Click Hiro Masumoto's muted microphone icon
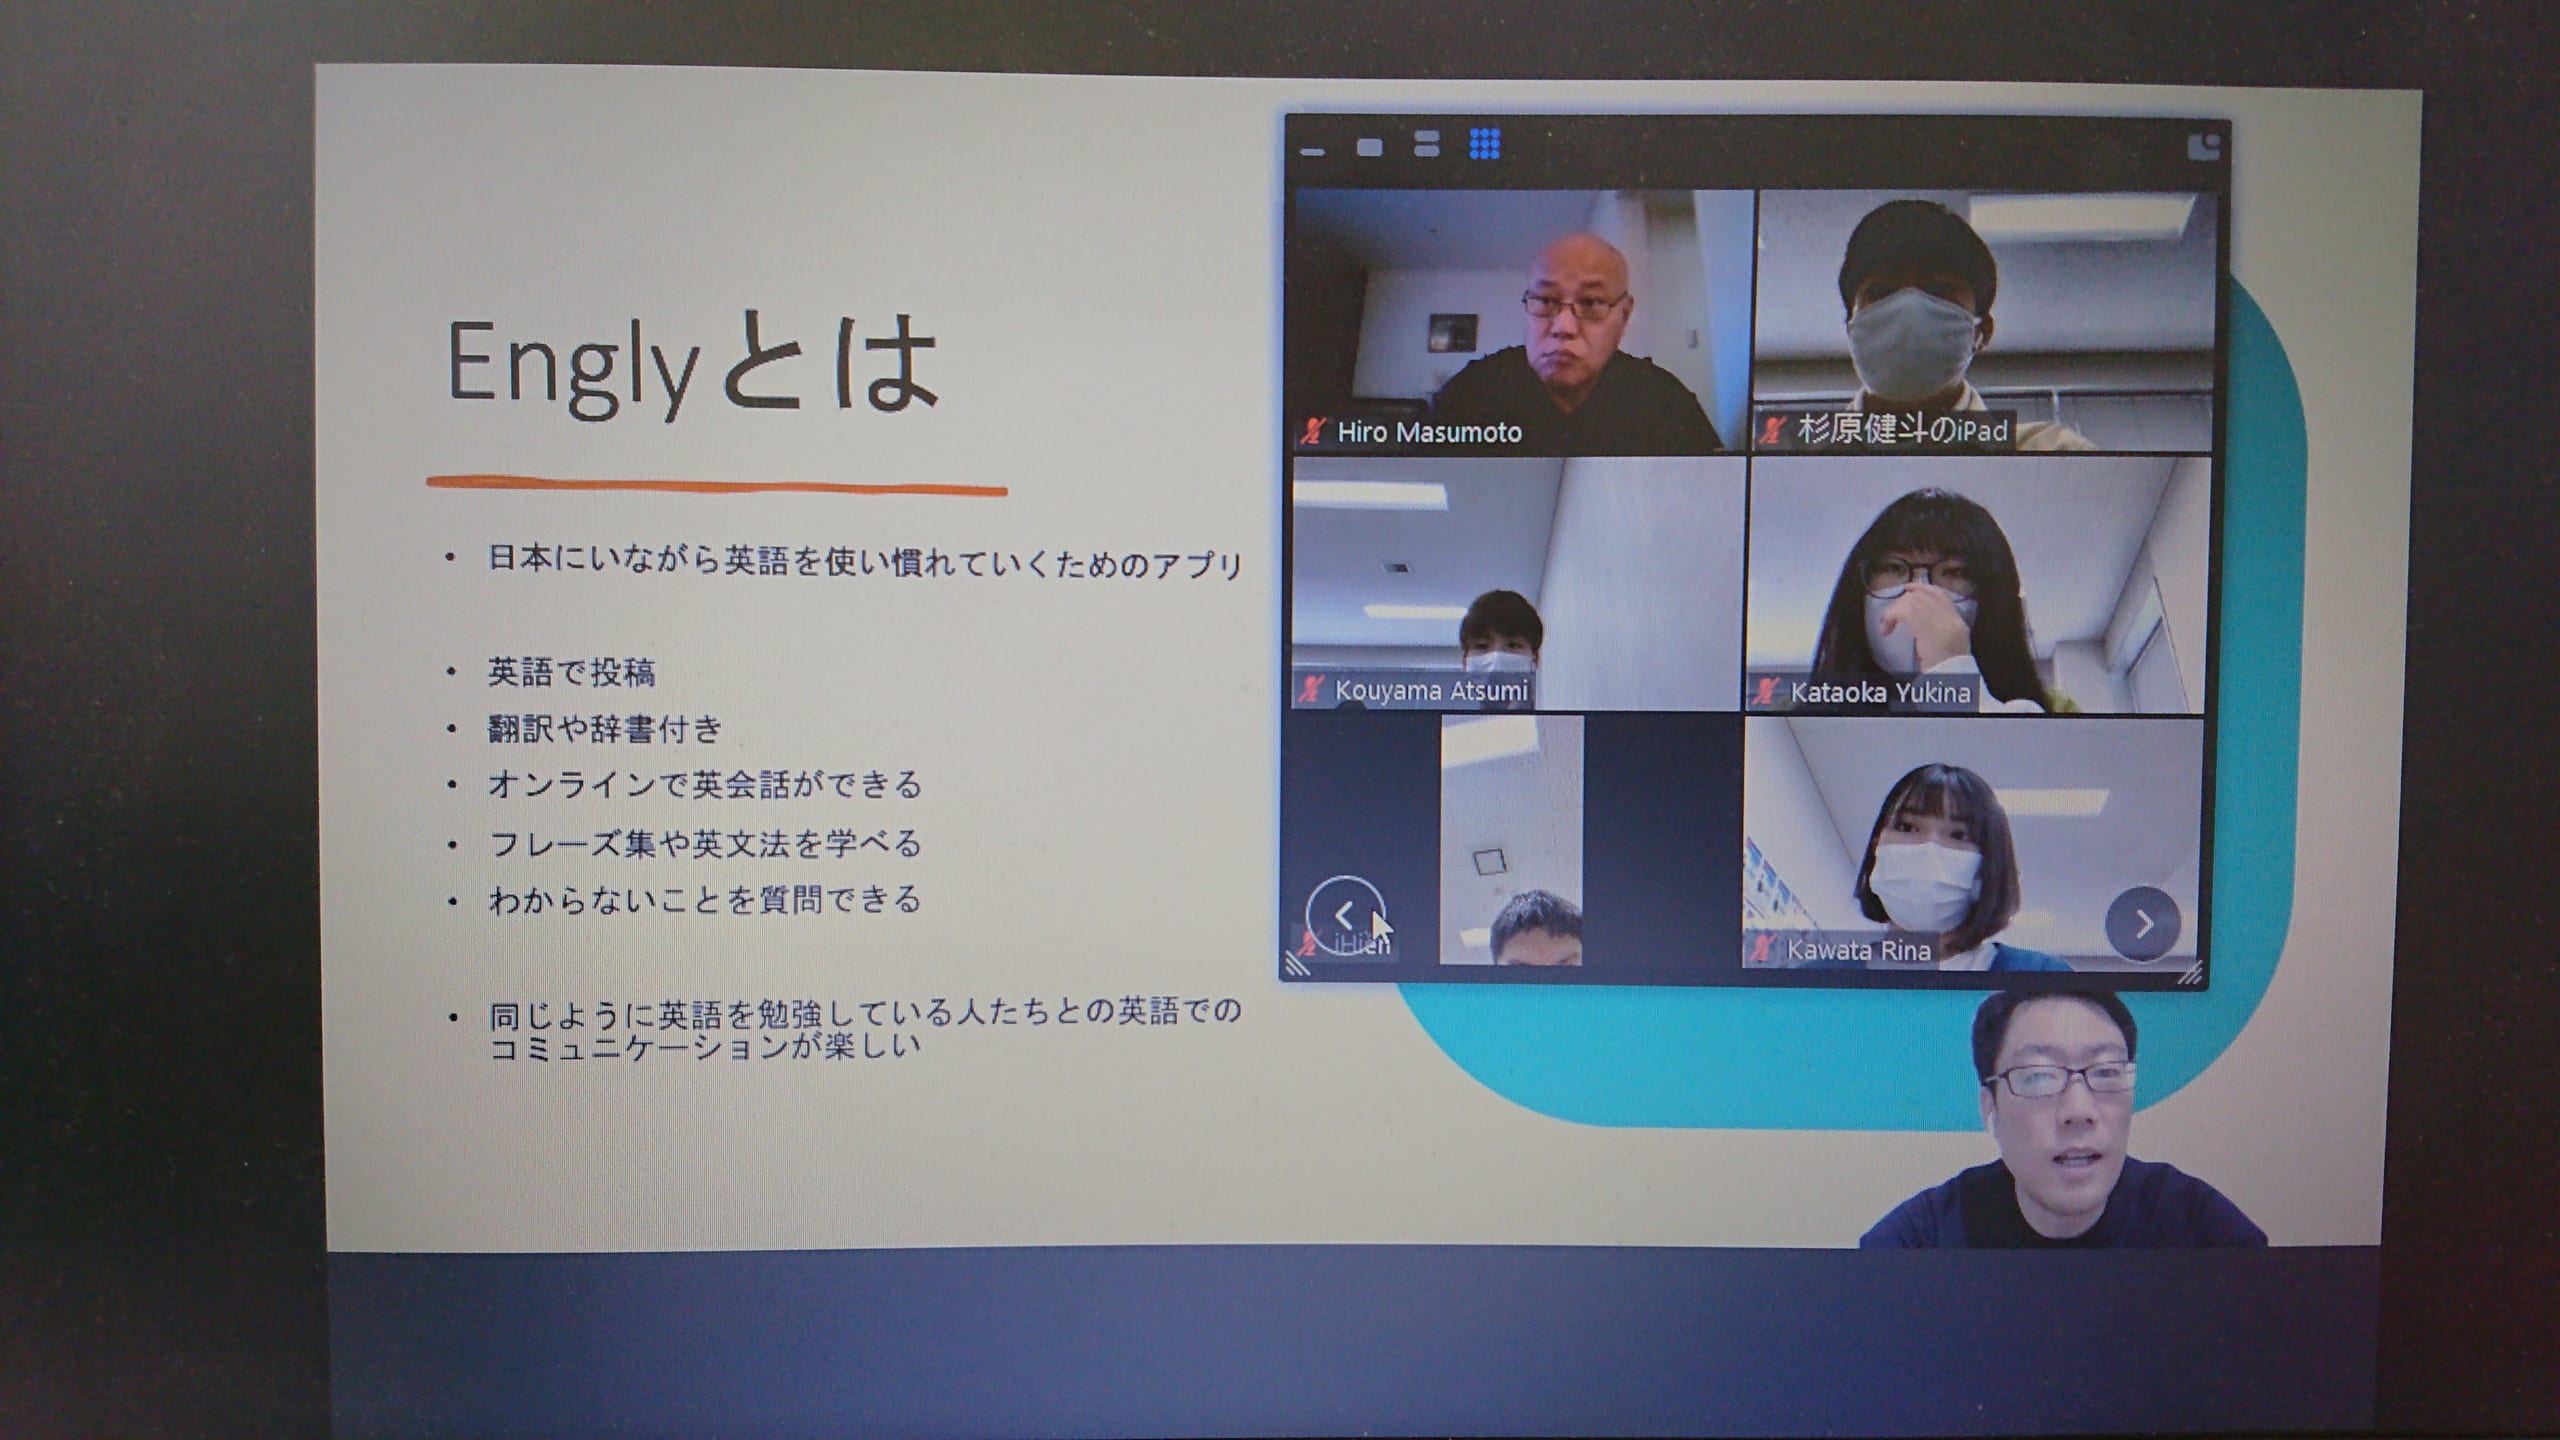Screen dimensions: 2560x1440 point(1311,432)
